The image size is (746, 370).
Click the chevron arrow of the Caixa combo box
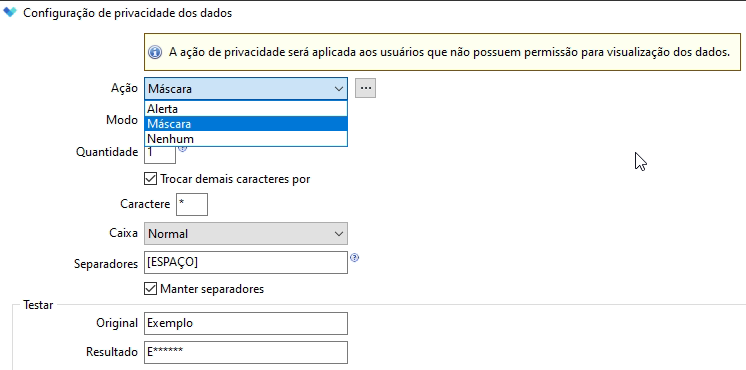339,234
